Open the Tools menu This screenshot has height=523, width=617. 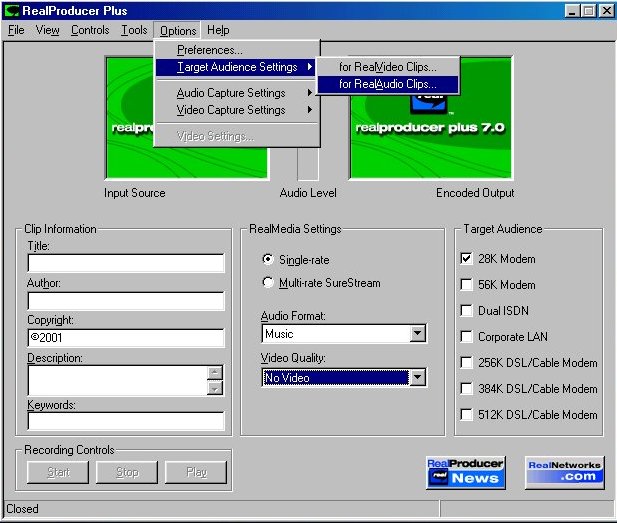coord(134,30)
